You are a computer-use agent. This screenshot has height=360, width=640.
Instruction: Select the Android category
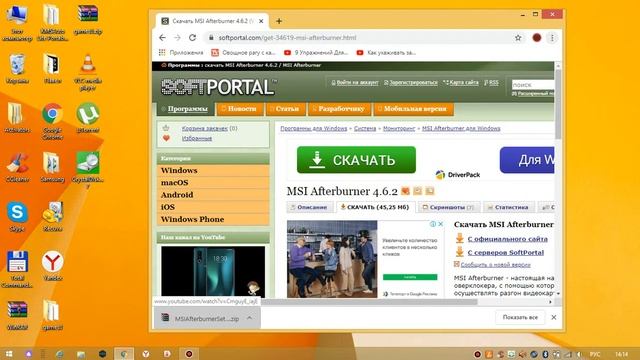click(213, 195)
